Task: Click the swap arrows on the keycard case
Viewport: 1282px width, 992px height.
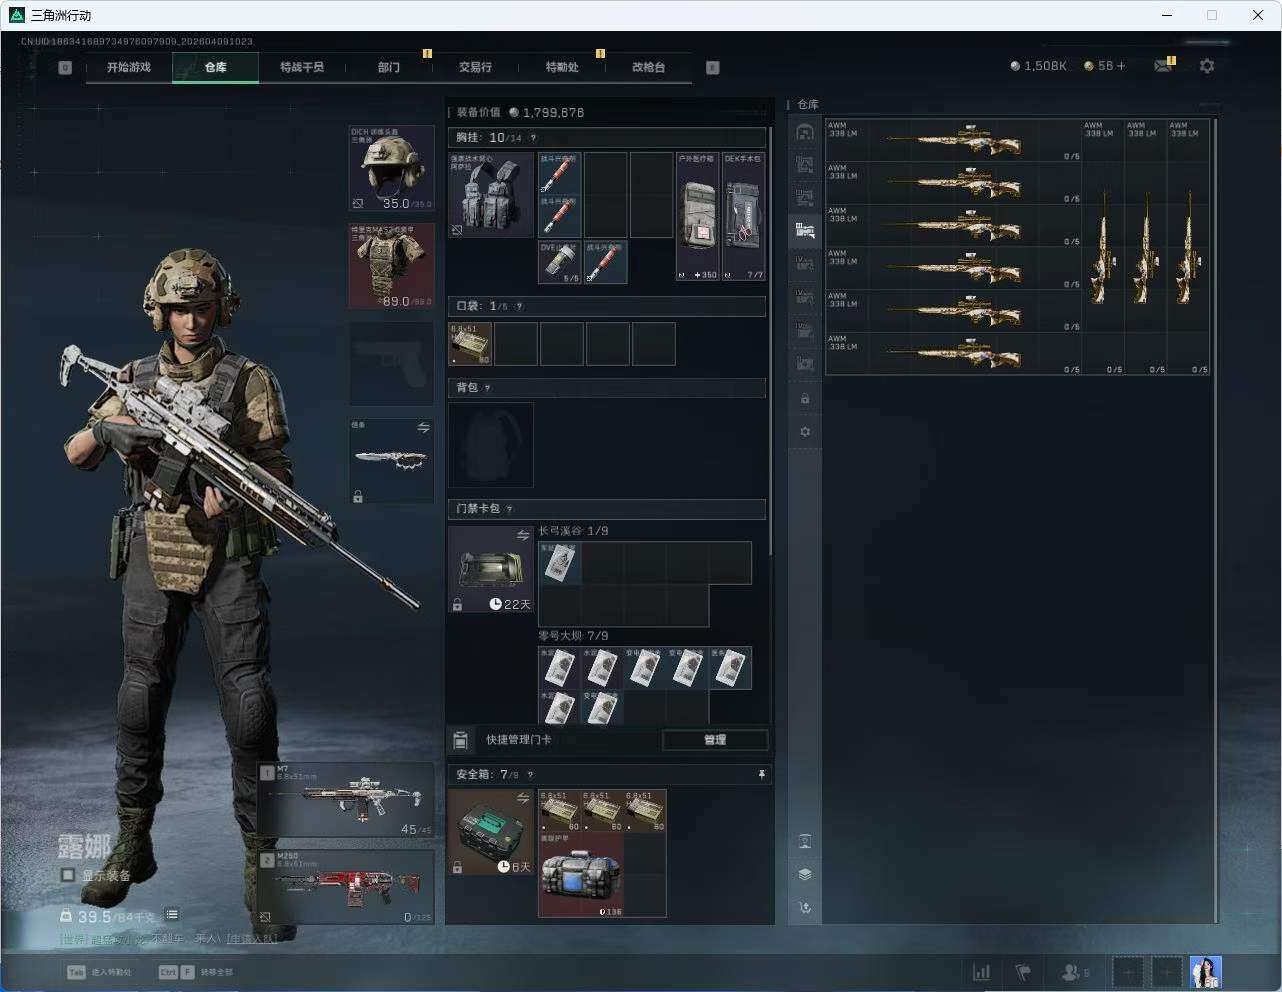Action: (x=523, y=536)
